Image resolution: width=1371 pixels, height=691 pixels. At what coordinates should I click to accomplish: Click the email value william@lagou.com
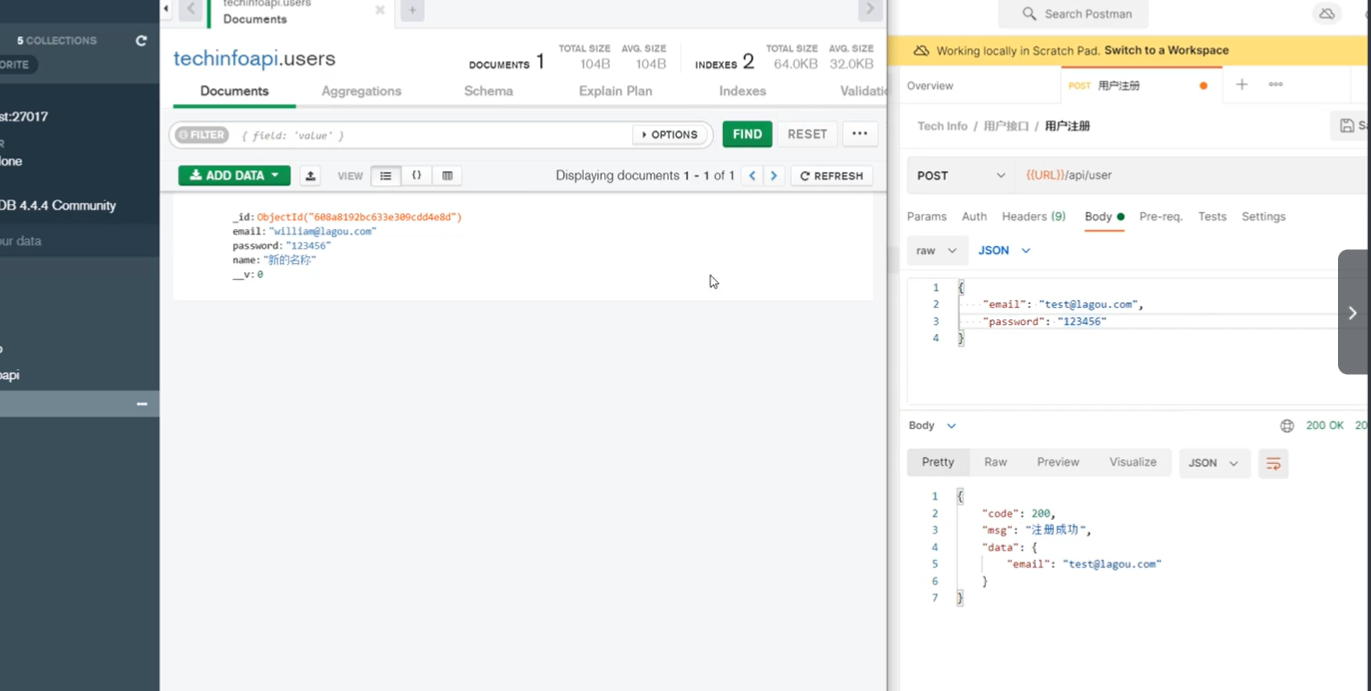point(322,231)
